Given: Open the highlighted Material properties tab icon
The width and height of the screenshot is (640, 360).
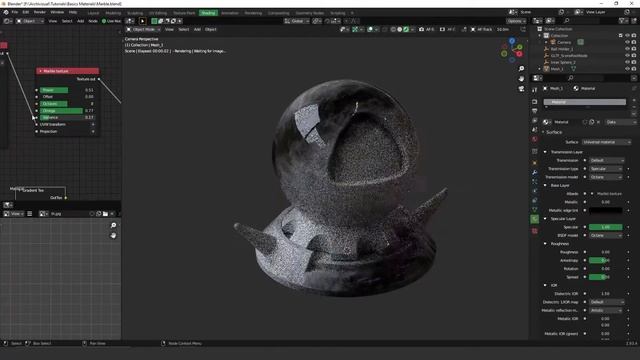Looking at the screenshot, I should point(535,219).
